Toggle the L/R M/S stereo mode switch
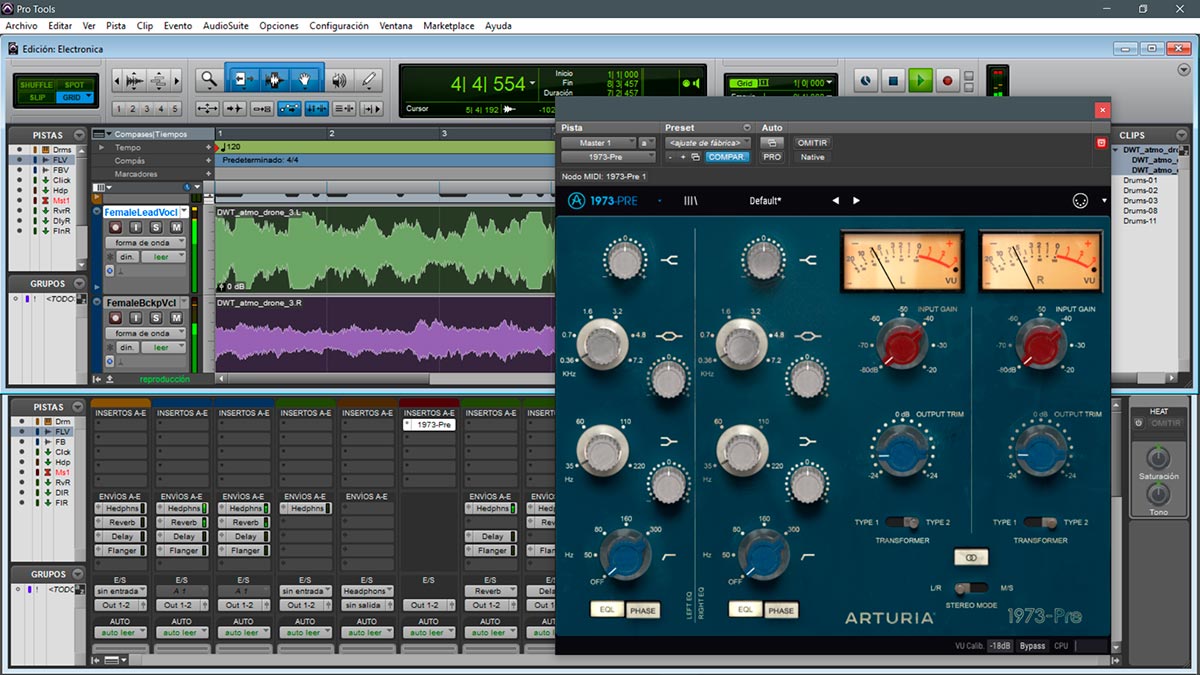Viewport: 1200px width, 675px height. click(x=971, y=588)
